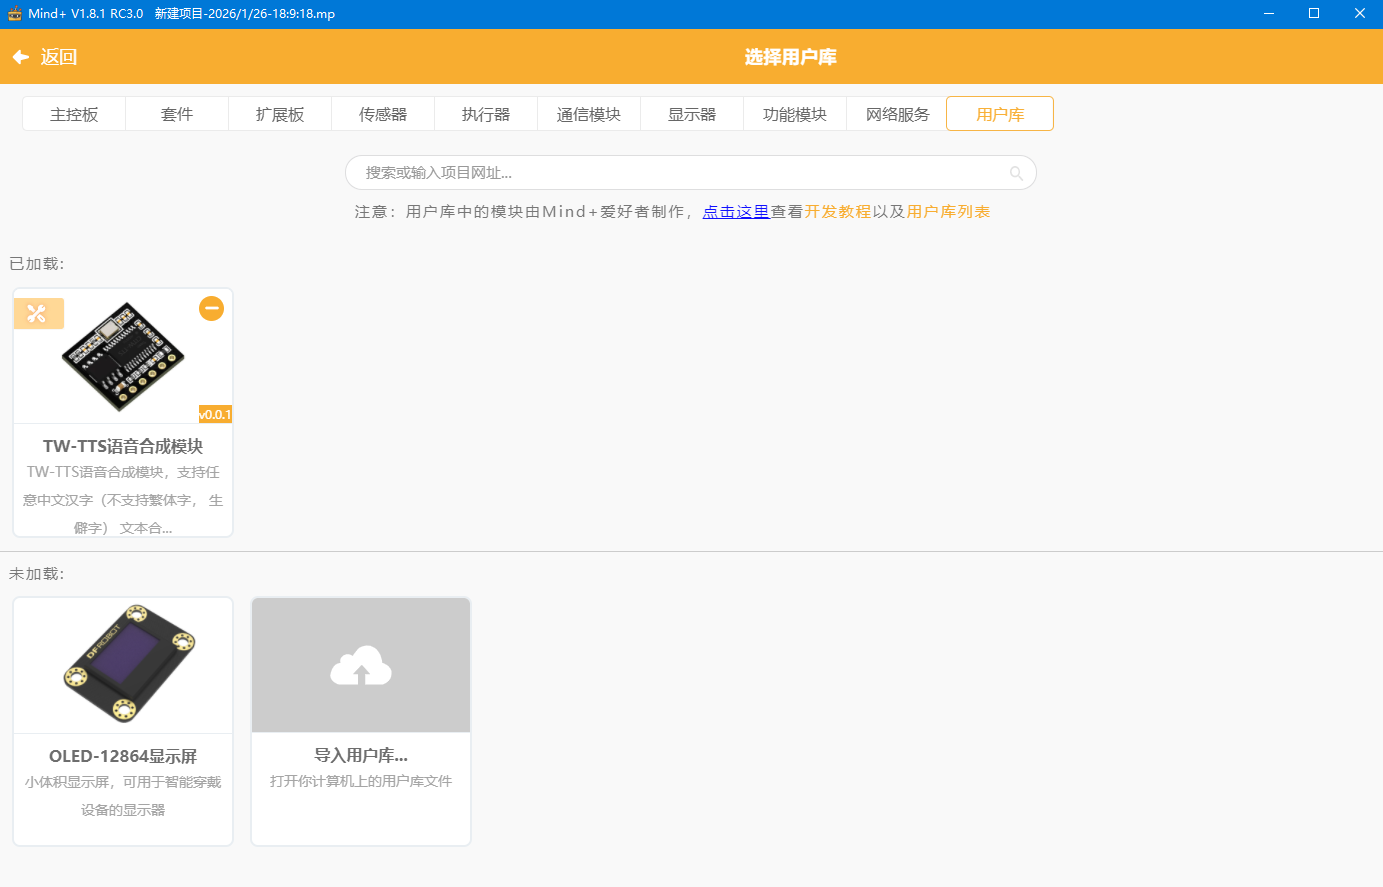Click the TW-TTS module description text
Viewport: 1383px width, 887px height.
tap(123, 500)
